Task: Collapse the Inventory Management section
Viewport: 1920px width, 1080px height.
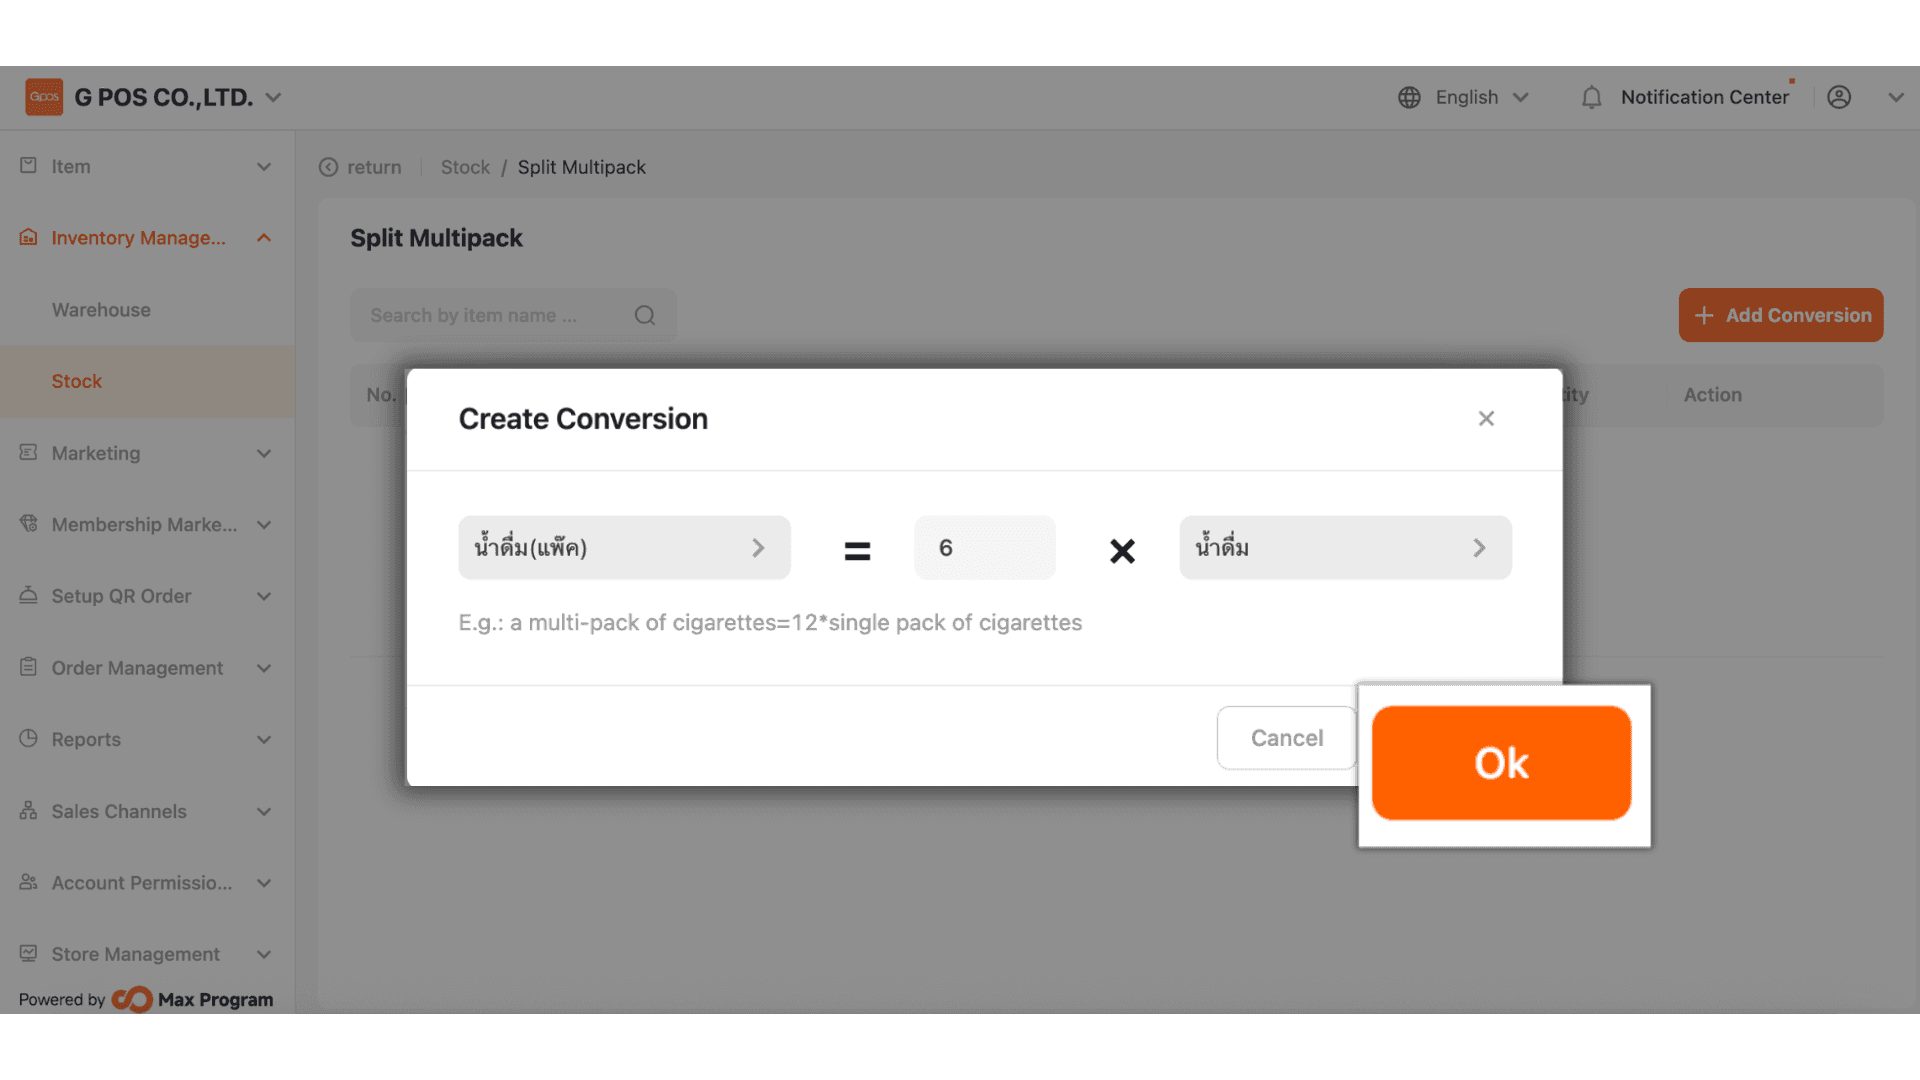Action: (x=264, y=238)
